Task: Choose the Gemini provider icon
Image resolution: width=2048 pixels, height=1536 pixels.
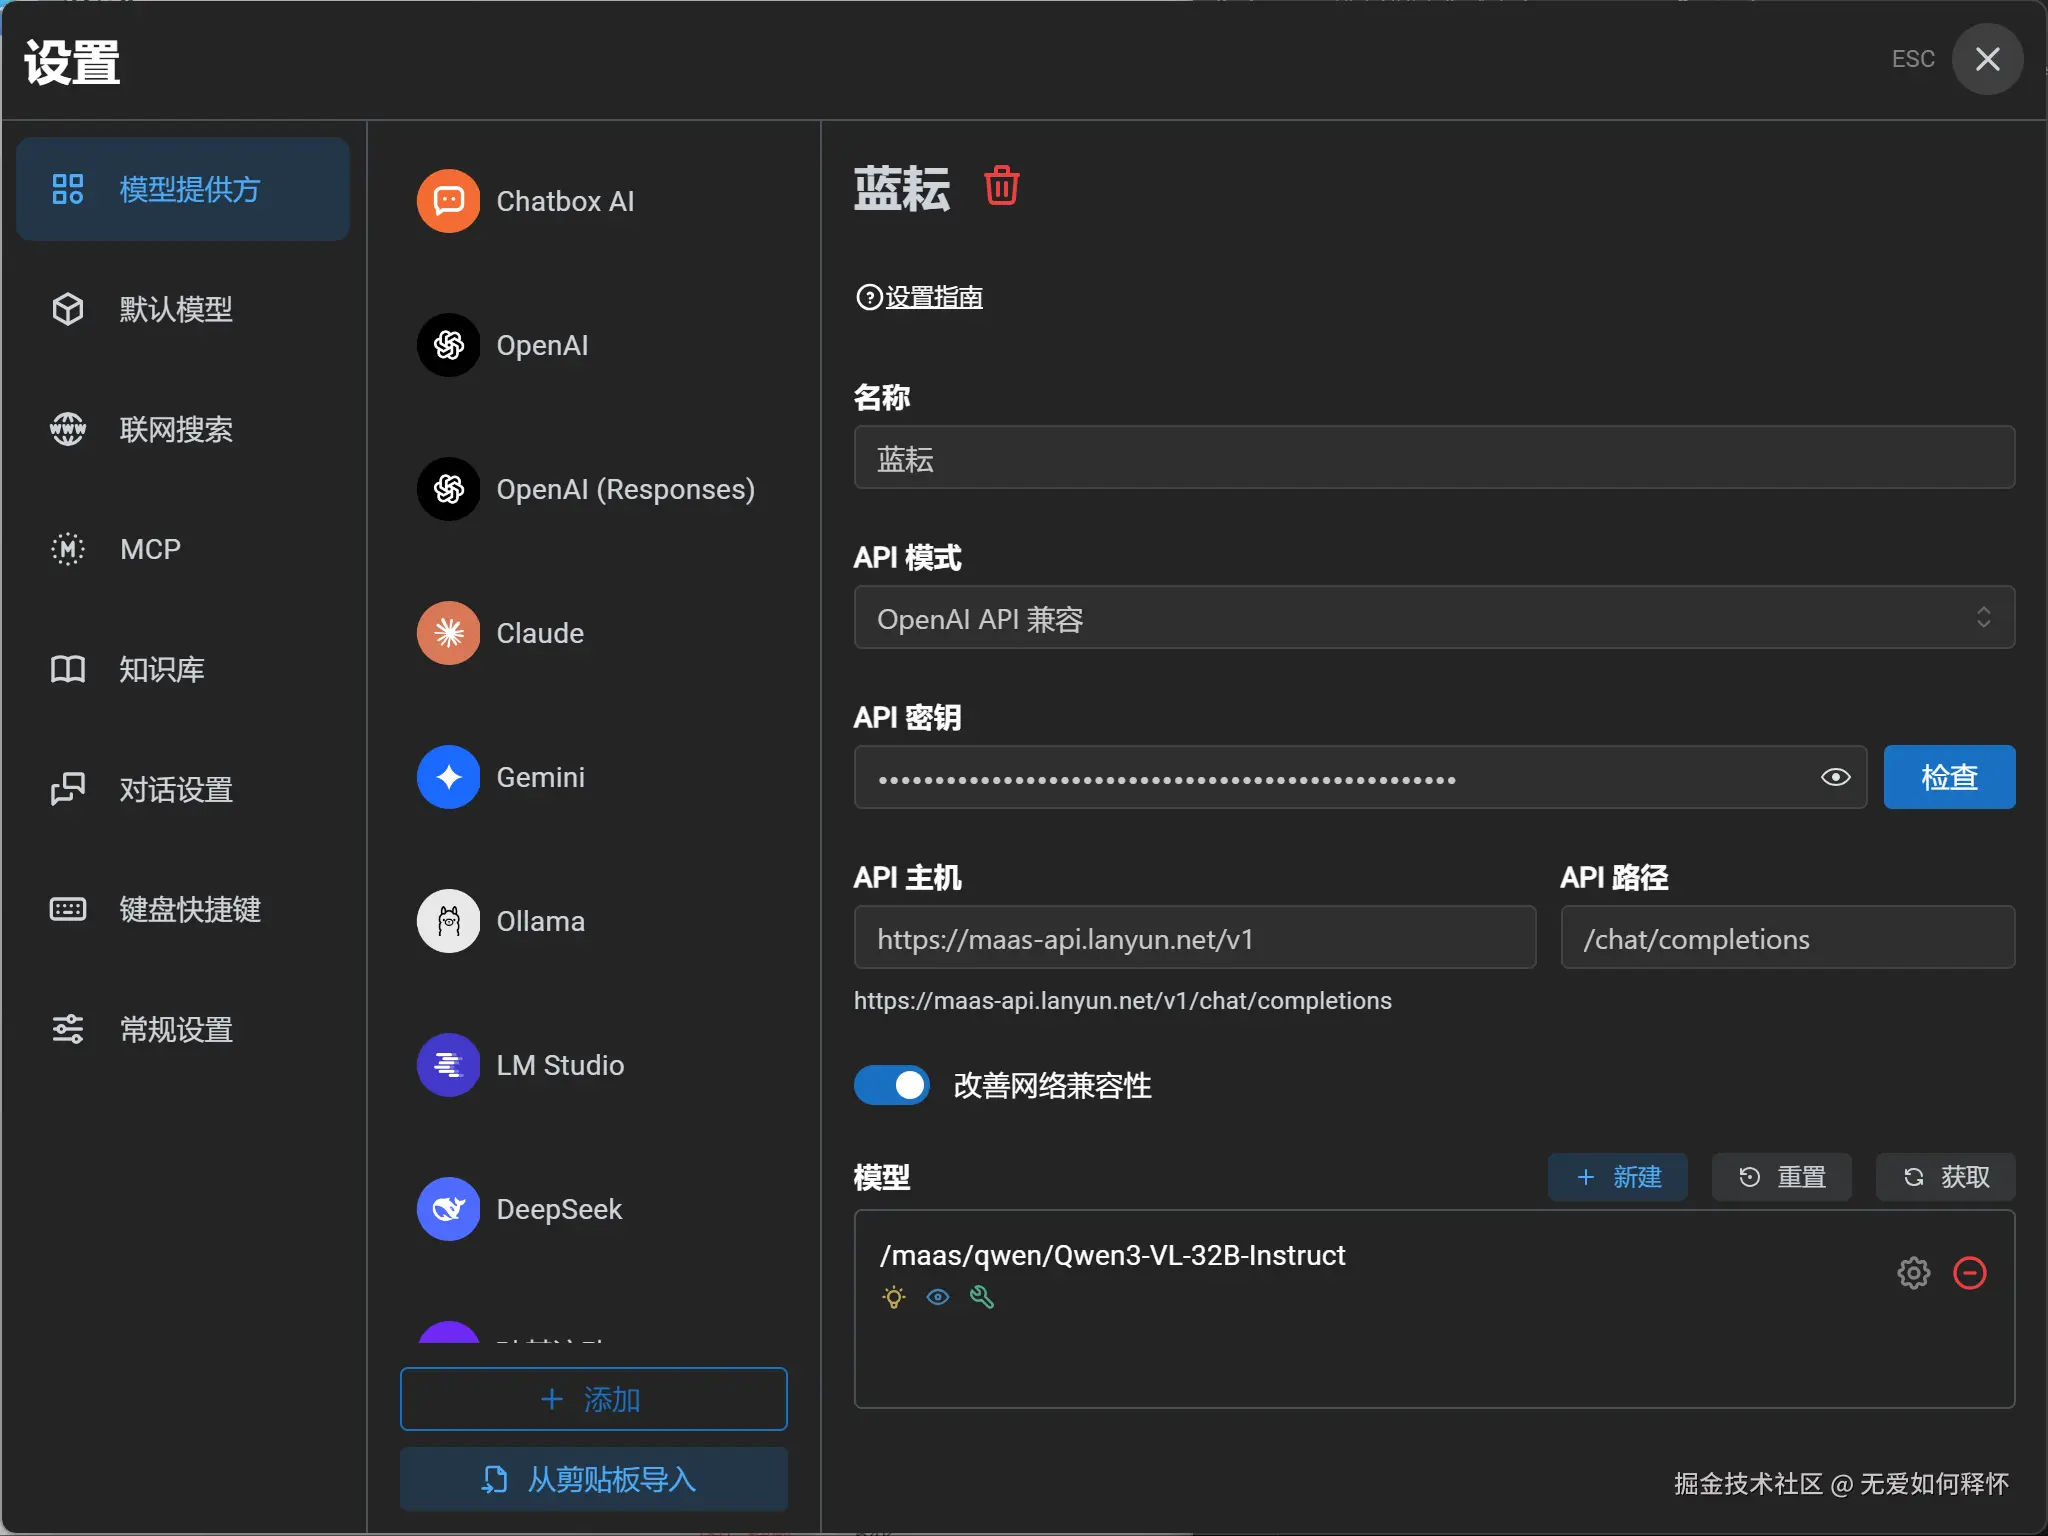Action: click(x=449, y=777)
